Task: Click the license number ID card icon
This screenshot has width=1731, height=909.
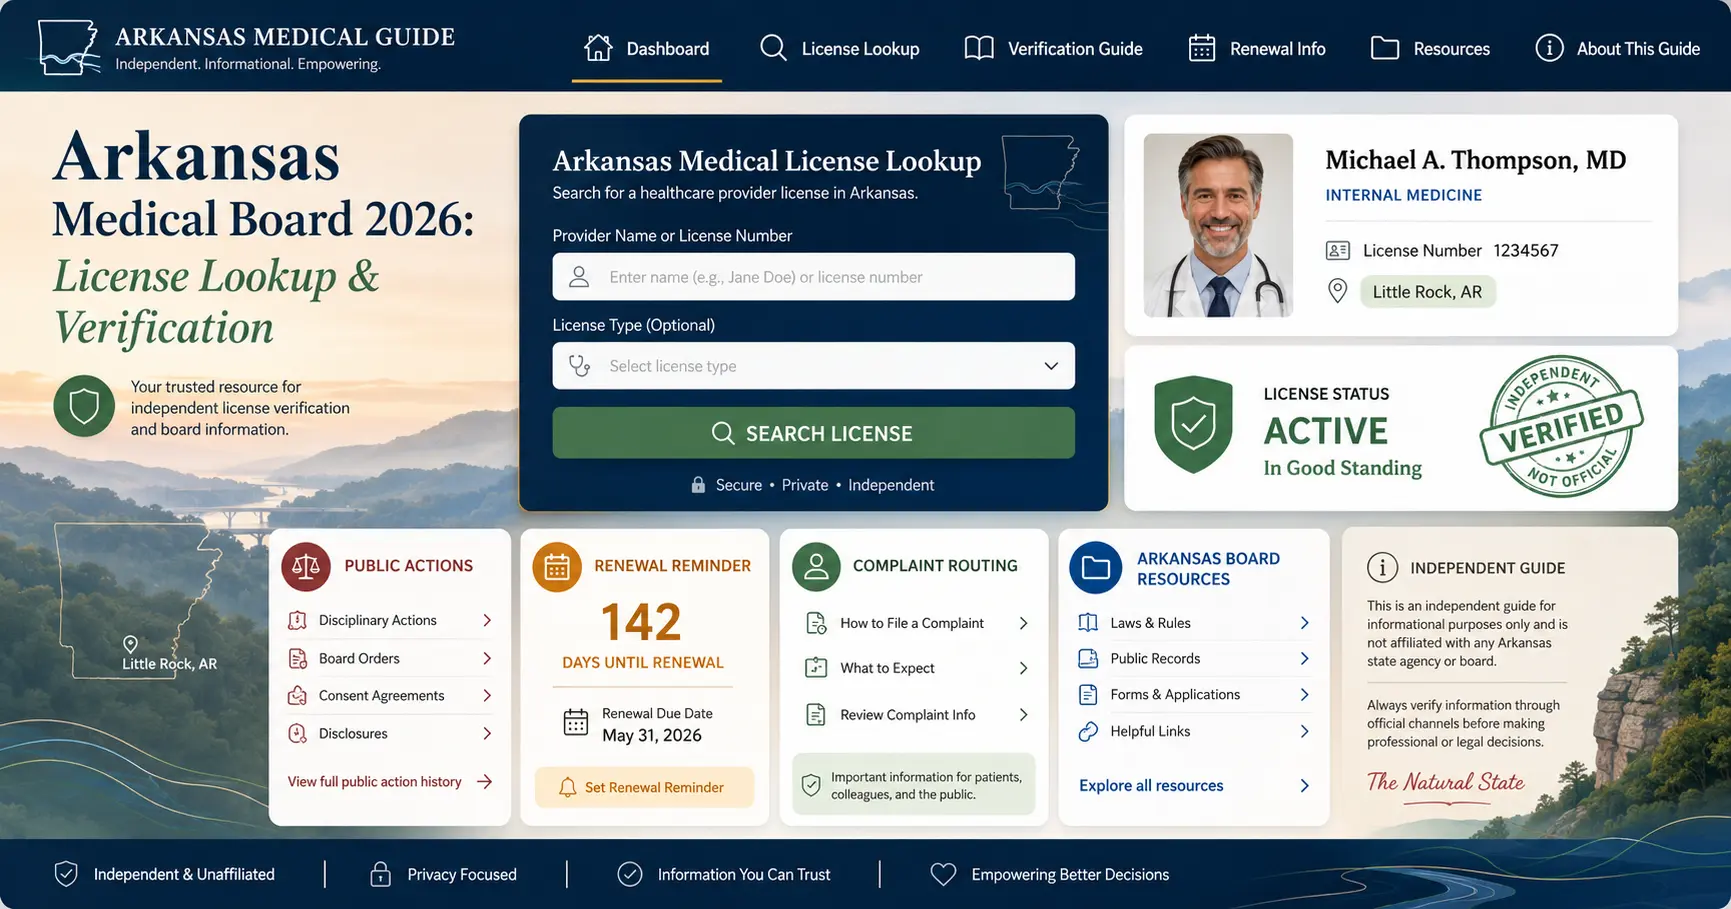Action: coord(1338,251)
